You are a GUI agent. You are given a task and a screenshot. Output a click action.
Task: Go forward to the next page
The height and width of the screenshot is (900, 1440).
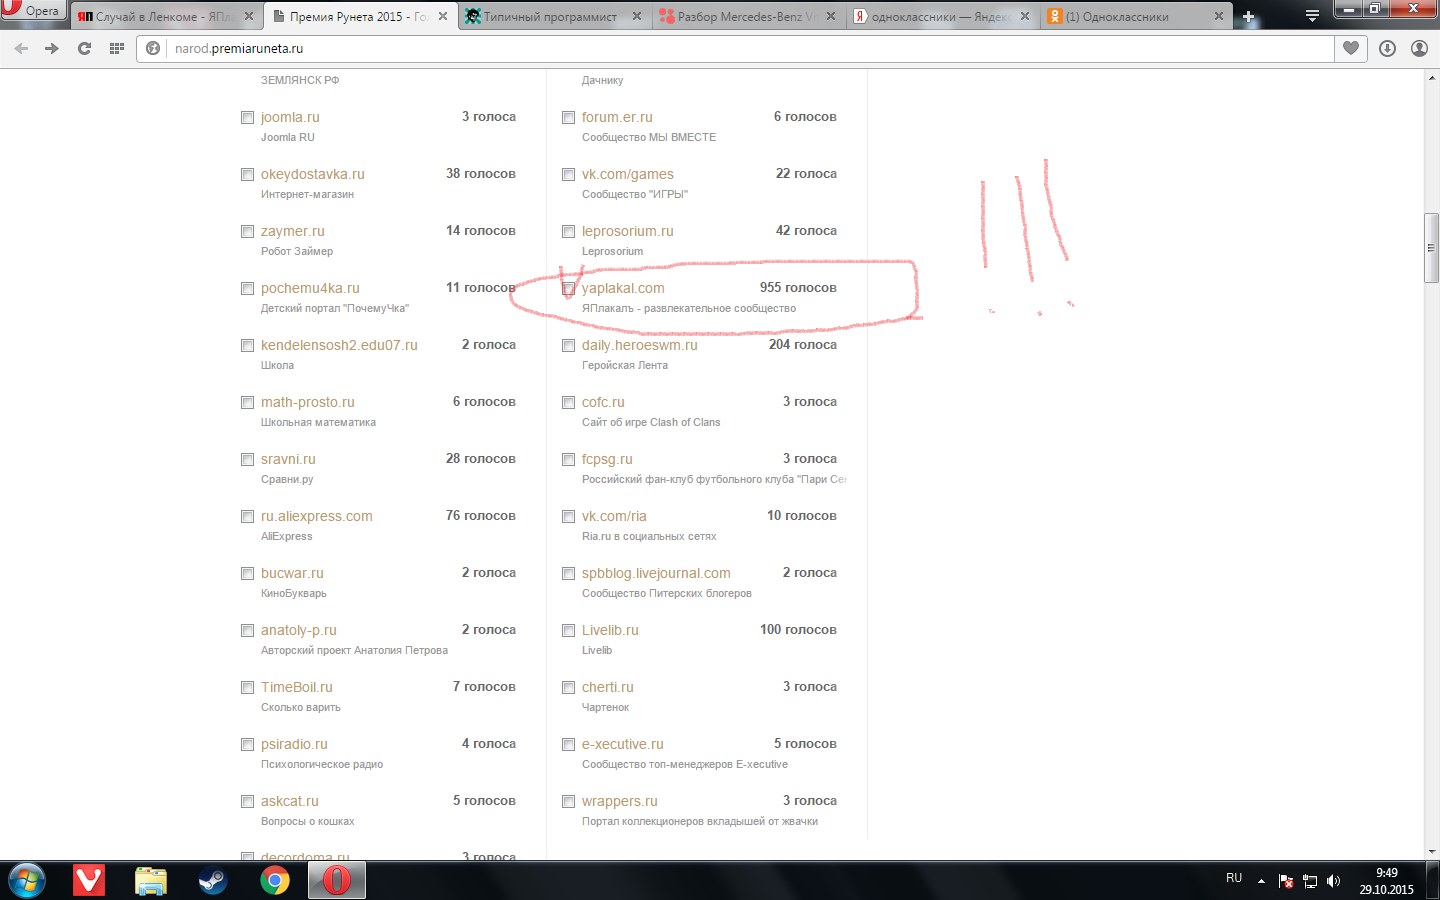tap(52, 48)
